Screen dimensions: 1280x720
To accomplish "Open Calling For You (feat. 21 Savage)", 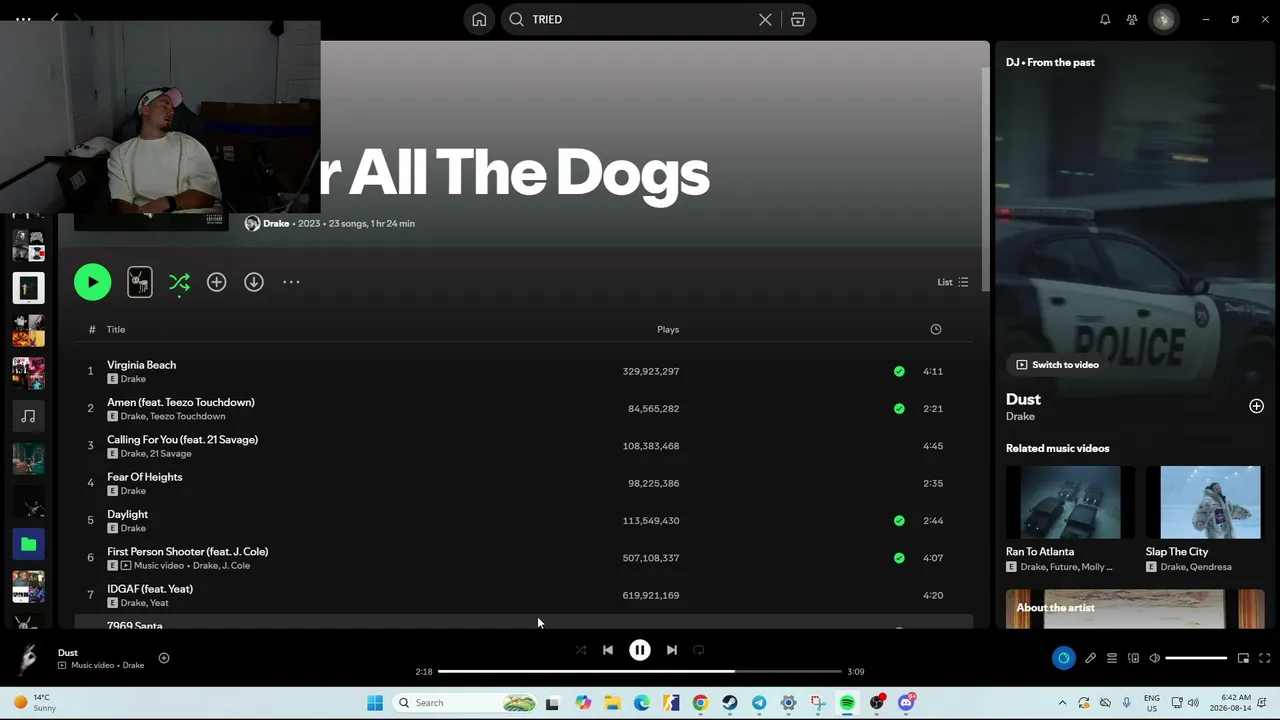I will 182,439.
